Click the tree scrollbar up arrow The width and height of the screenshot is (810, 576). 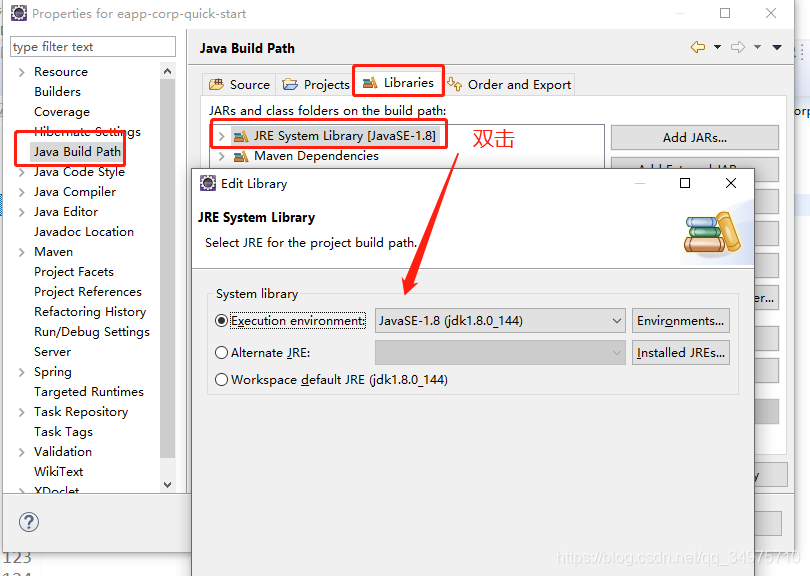tap(167, 71)
